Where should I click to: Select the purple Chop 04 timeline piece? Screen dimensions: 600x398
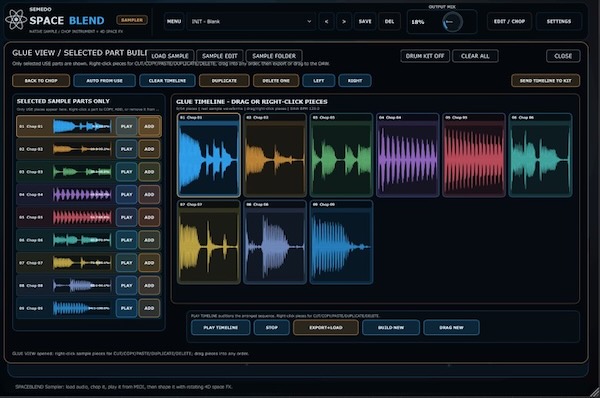(x=408, y=155)
